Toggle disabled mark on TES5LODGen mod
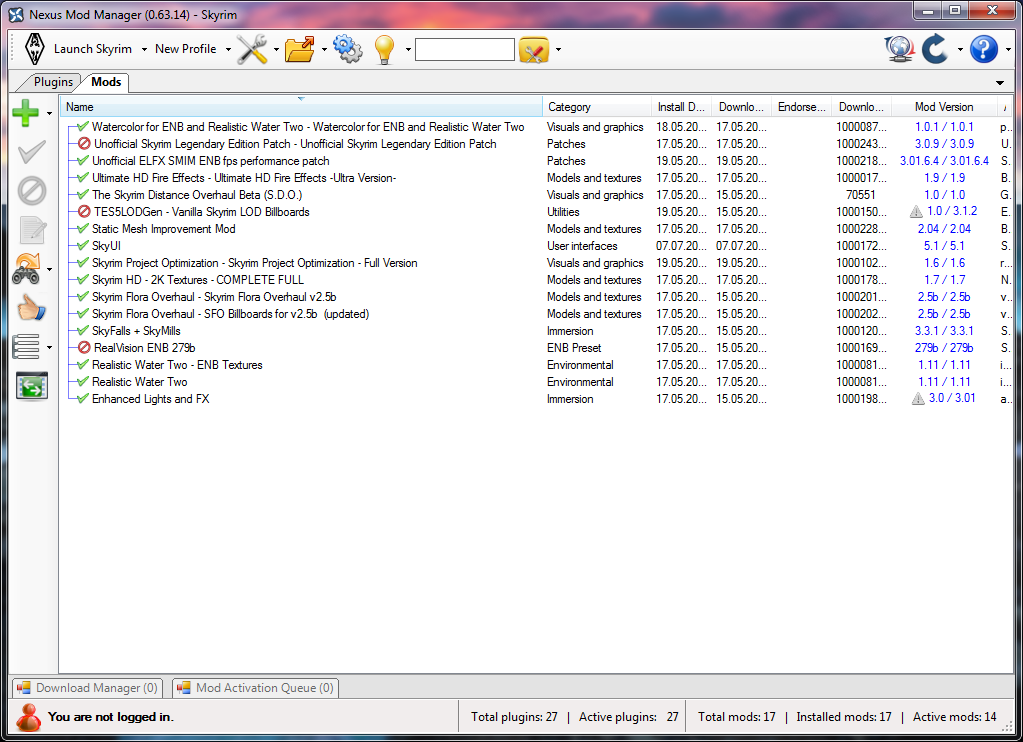This screenshot has height=742, width=1023. (84, 211)
